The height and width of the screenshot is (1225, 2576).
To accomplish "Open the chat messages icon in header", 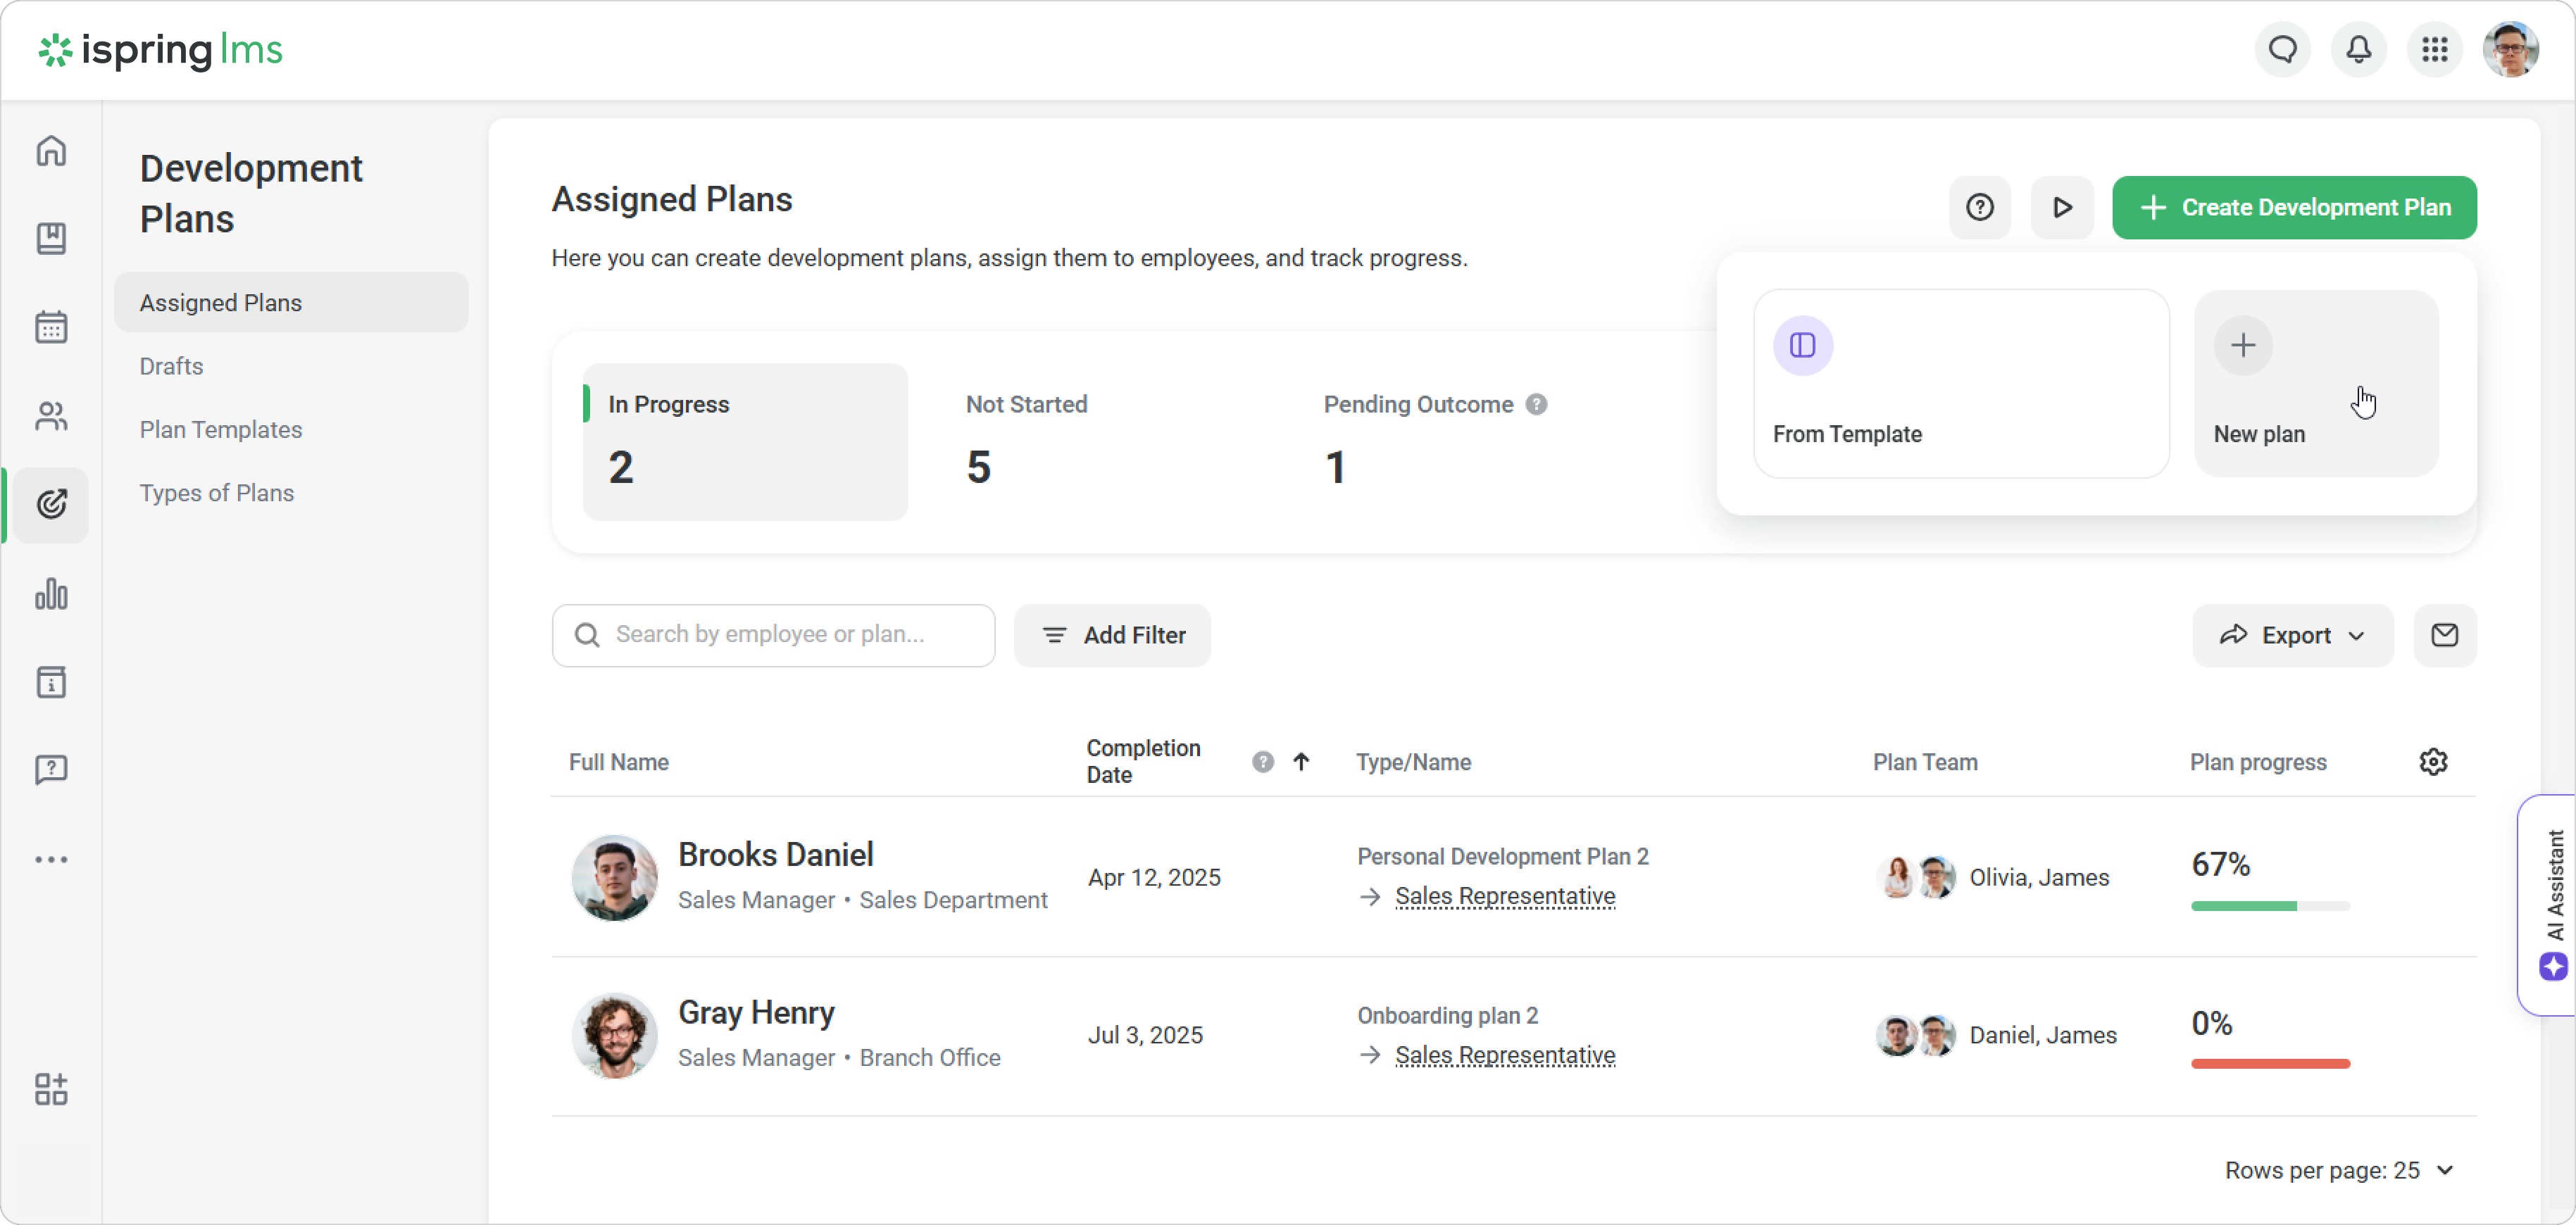I will click(2282, 49).
